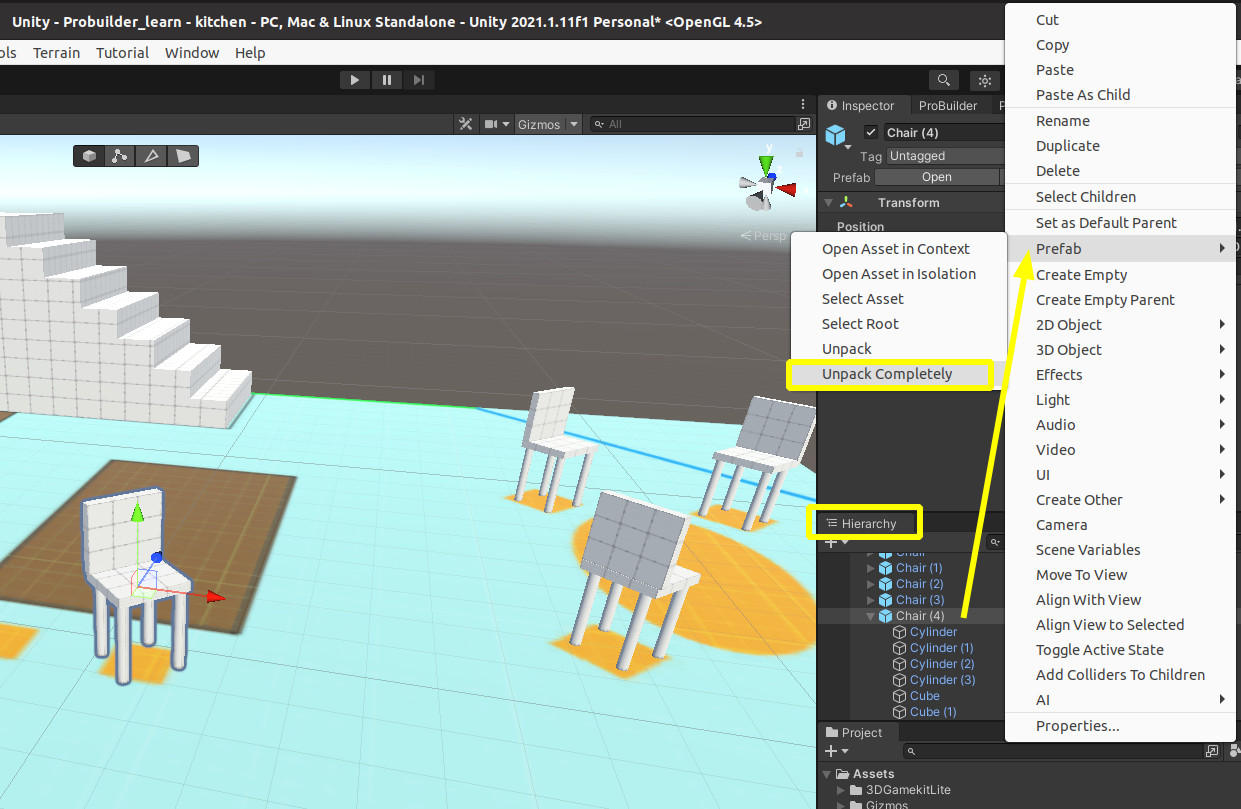Open the collaborate cloud icon in toolbar
Viewport: 1241px width, 809px height.
(x=985, y=80)
